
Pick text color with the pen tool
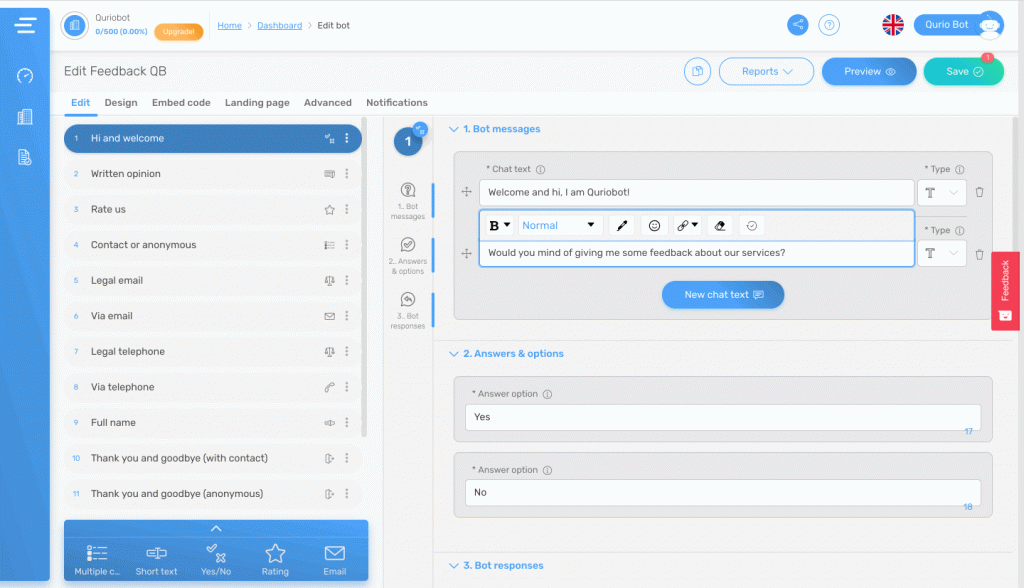(x=621, y=226)
